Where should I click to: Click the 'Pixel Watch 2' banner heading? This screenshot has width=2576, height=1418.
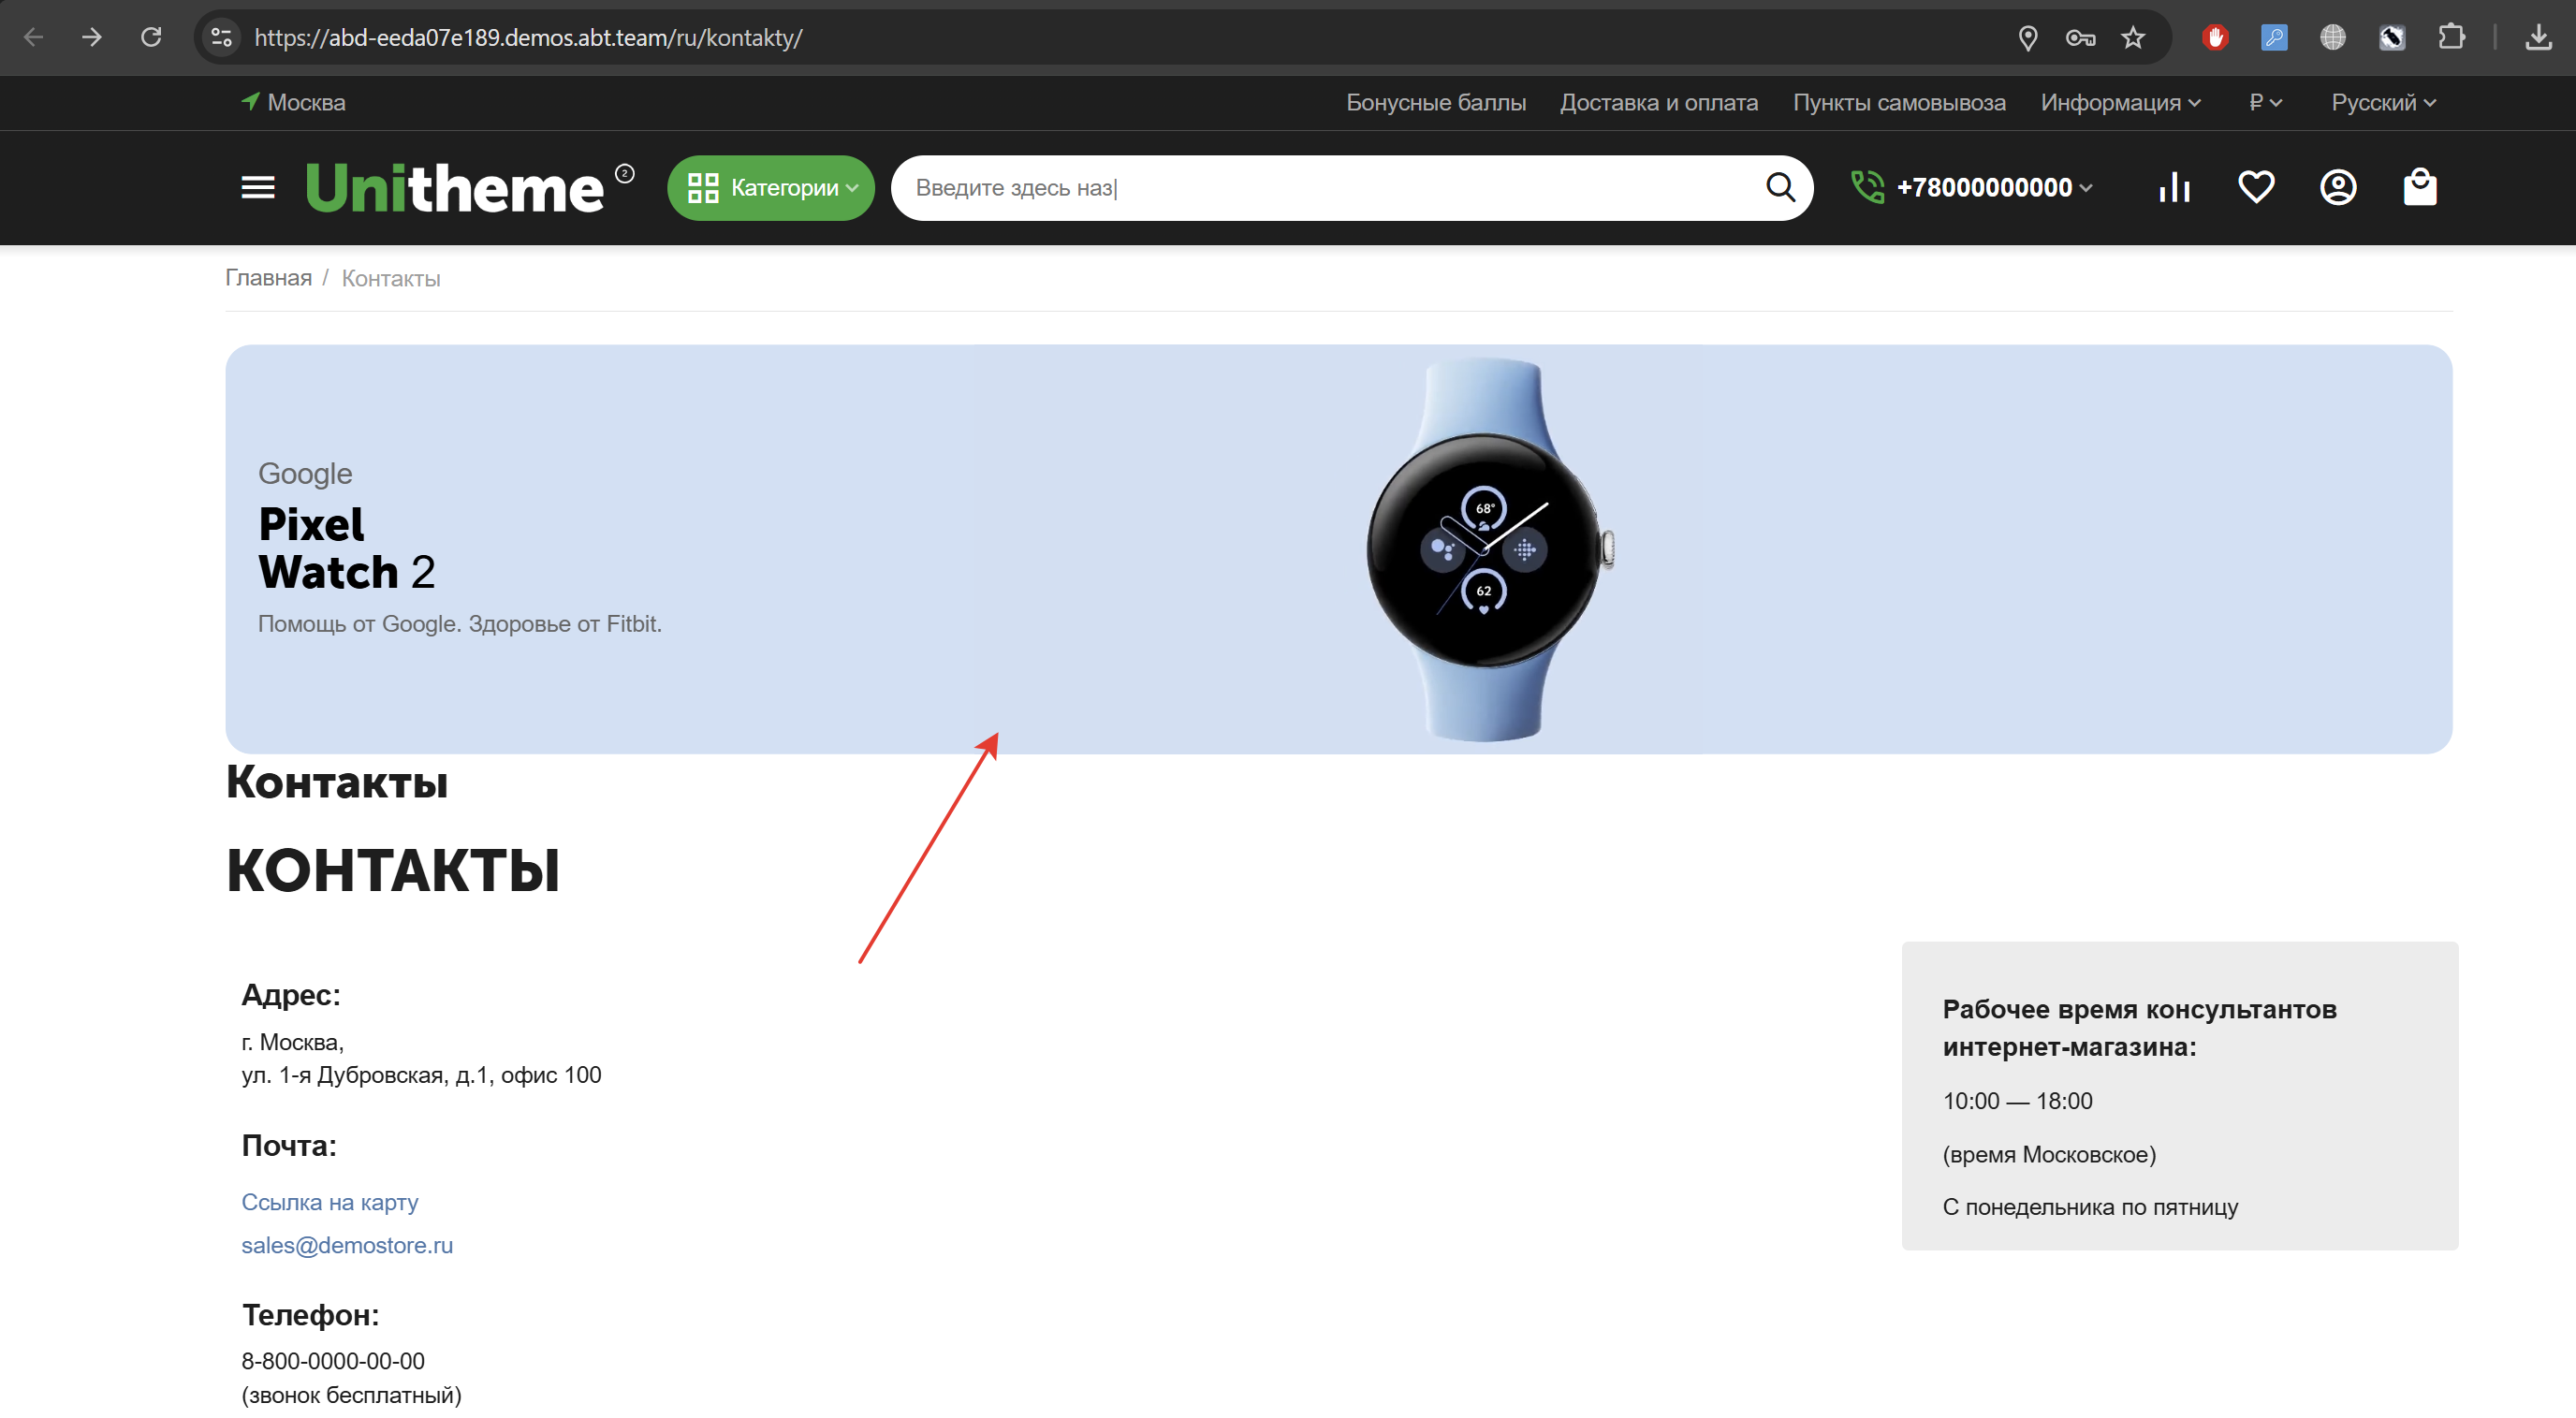pos(346,548)
